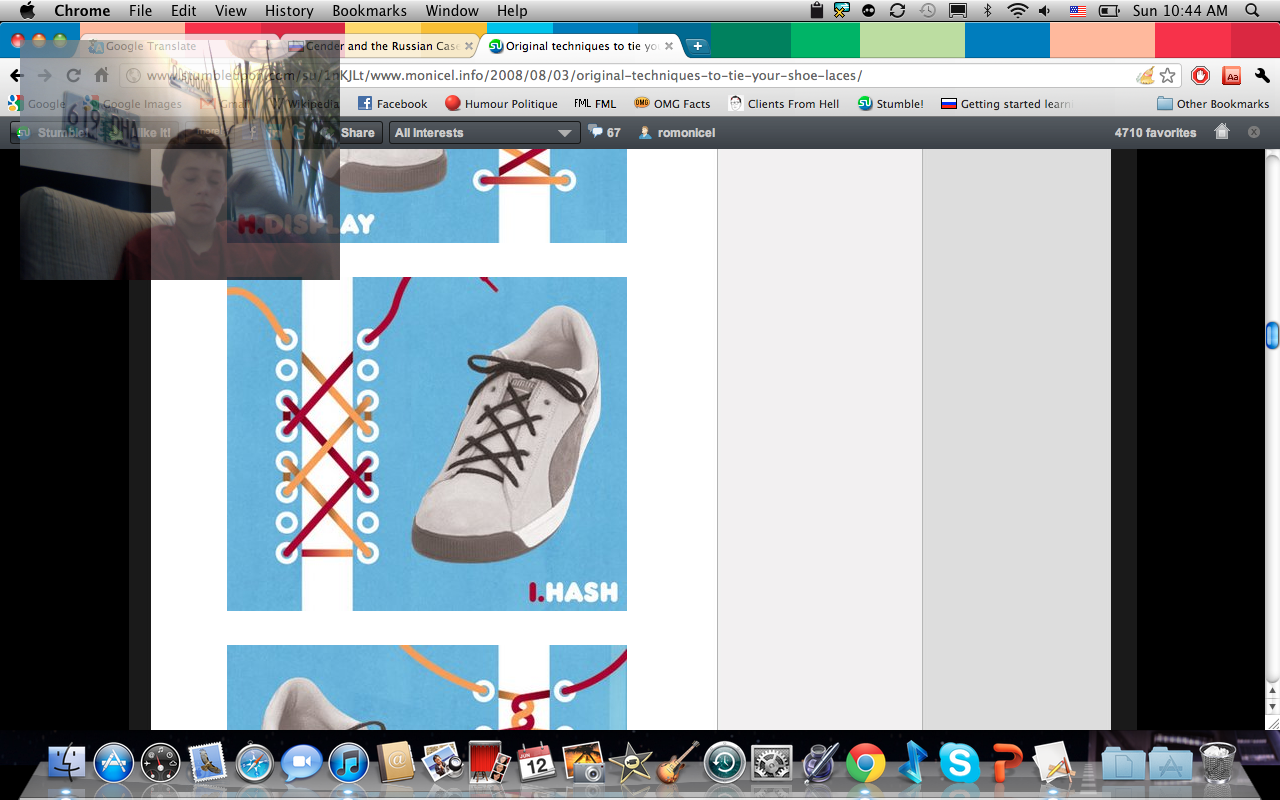Open the File menu
Viewport: 1280px width, 800px height.
click(140, 11)
